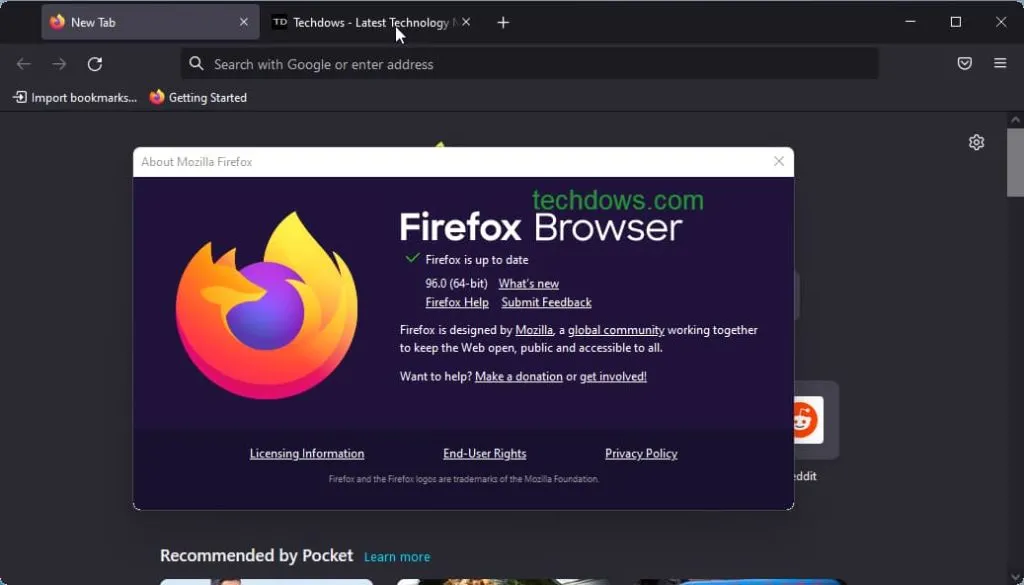Image resolution: width=1024 pixels, height=585 pixels.
Task: Click the vertical scrollbar thumb
Action: point(1016,162)
